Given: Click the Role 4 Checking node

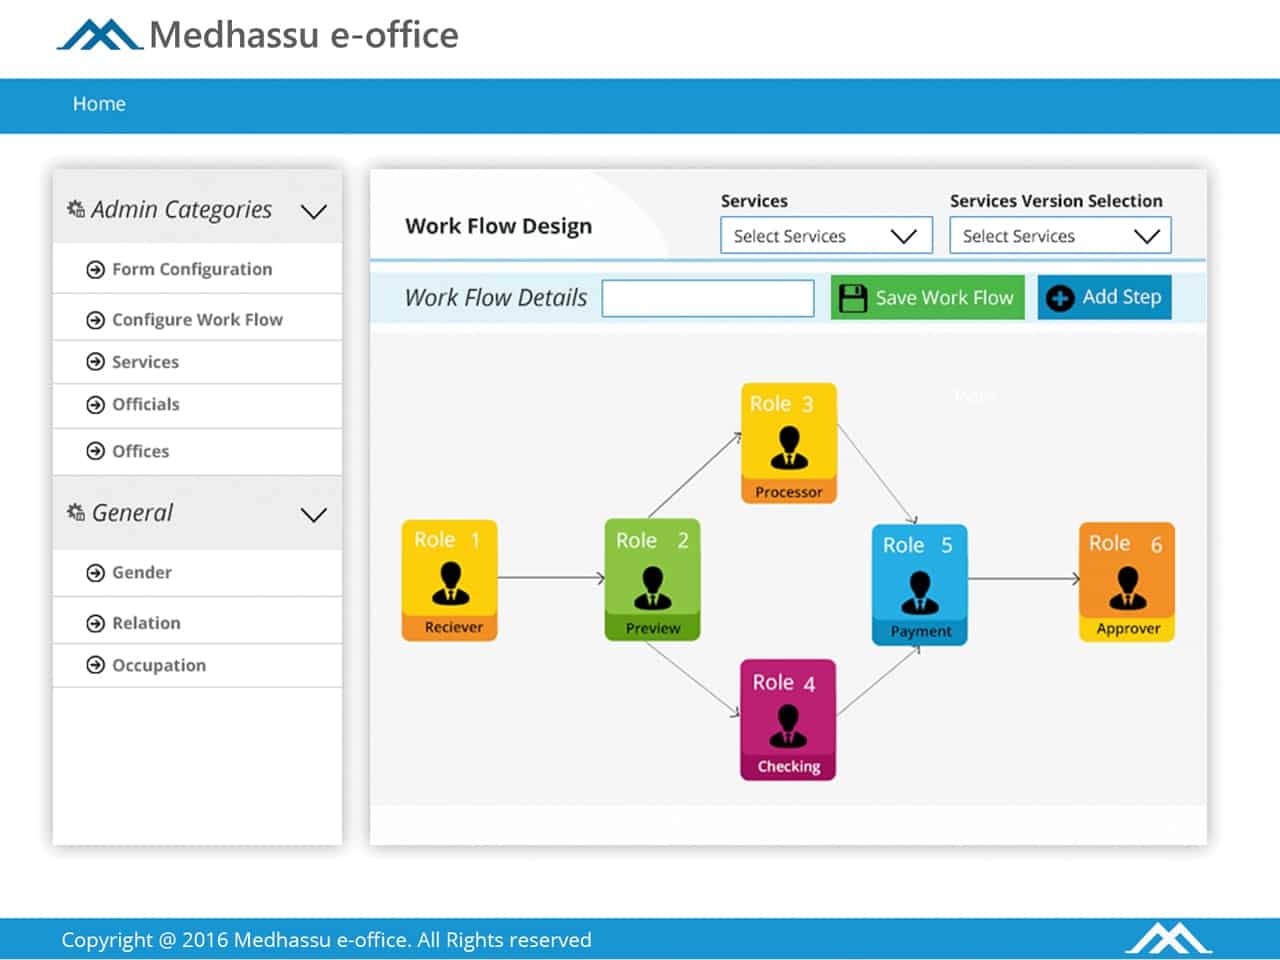Looking at the screenshot, I should [x=788, y=720].
